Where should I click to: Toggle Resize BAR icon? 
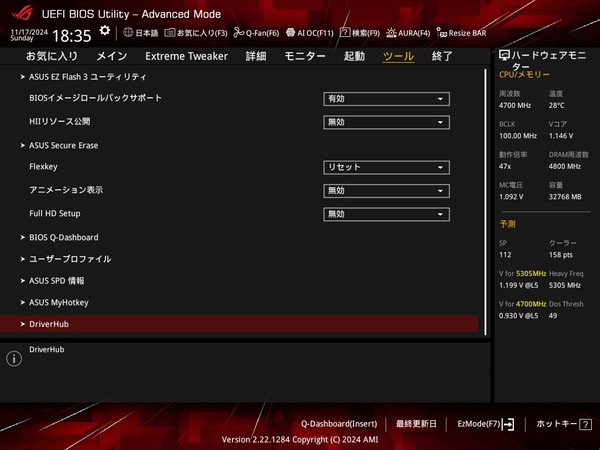pos(442,33)
